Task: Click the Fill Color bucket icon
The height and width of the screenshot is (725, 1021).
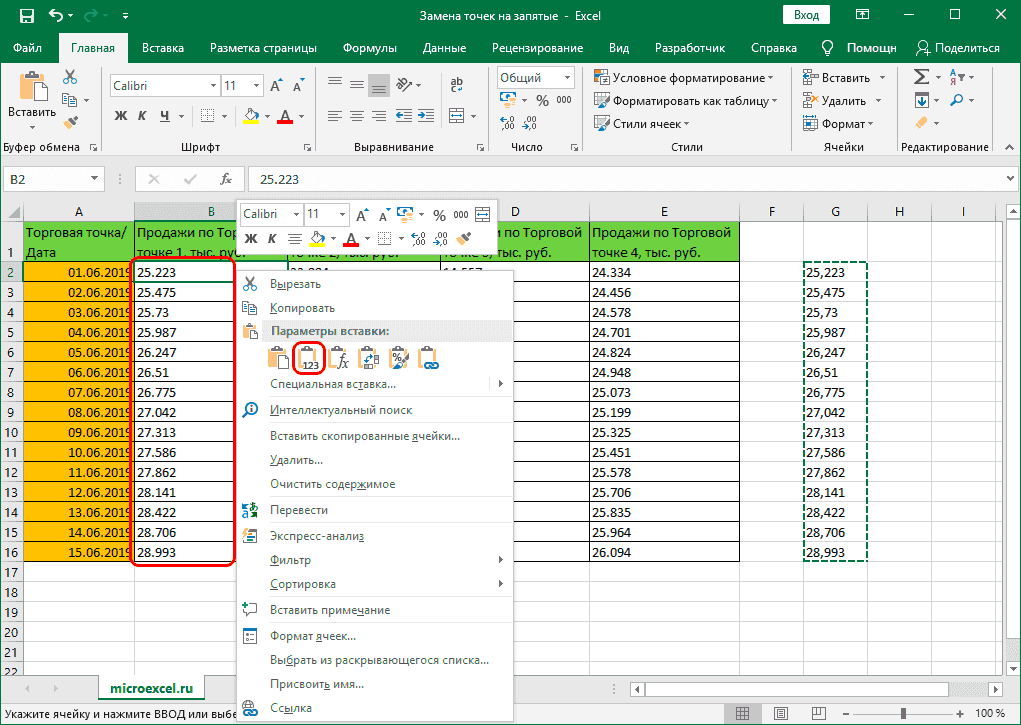Action: [251, 116]
